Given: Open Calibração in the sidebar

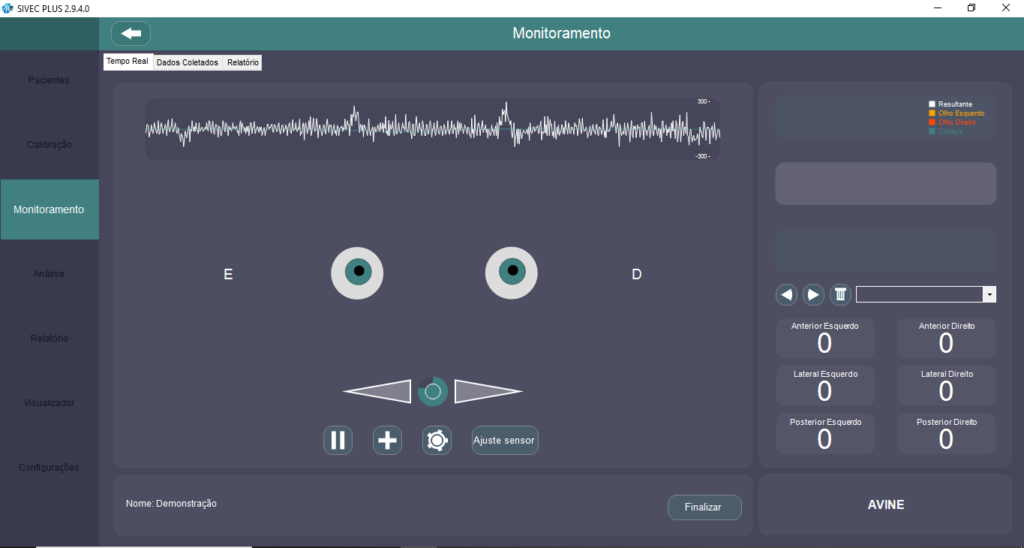Looking at the screenshot, I should click(49, 145).
